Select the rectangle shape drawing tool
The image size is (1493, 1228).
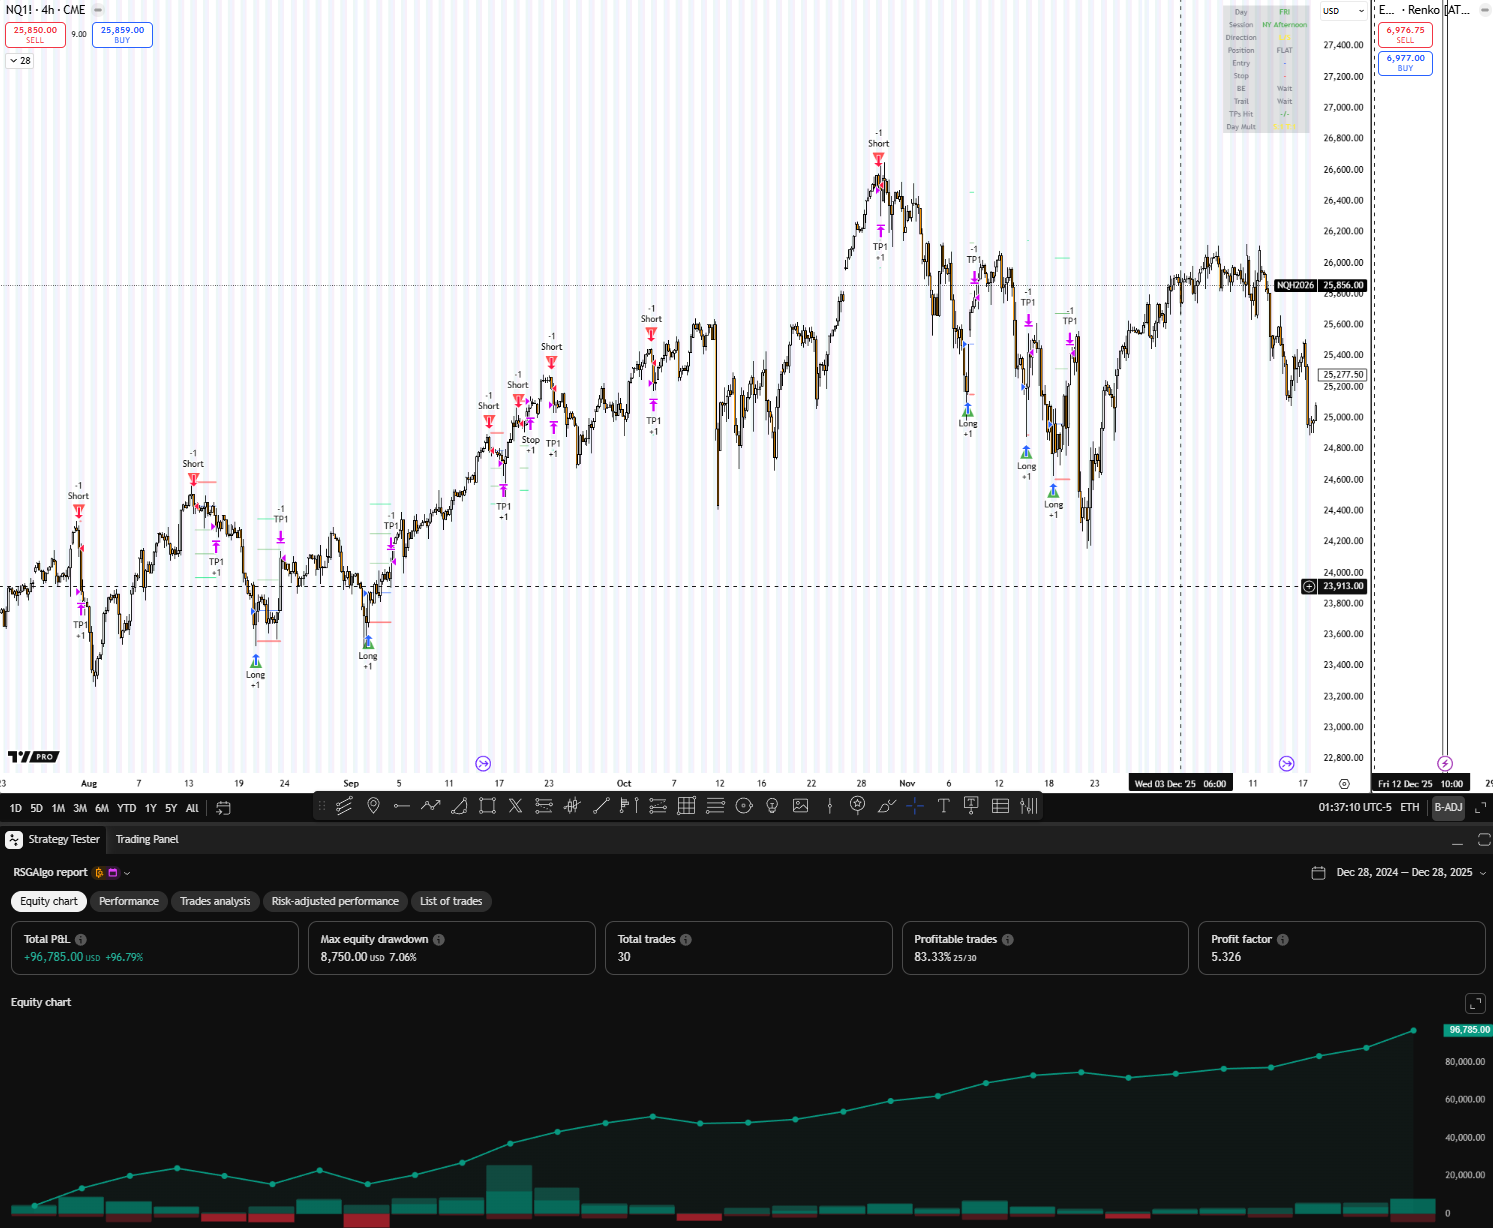click(487, 806)
